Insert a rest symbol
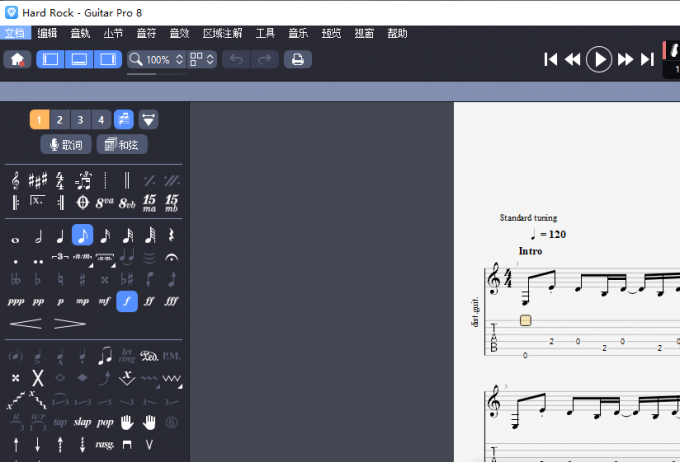The width and height of the screenshot is (680, 462). click(171, 236)
